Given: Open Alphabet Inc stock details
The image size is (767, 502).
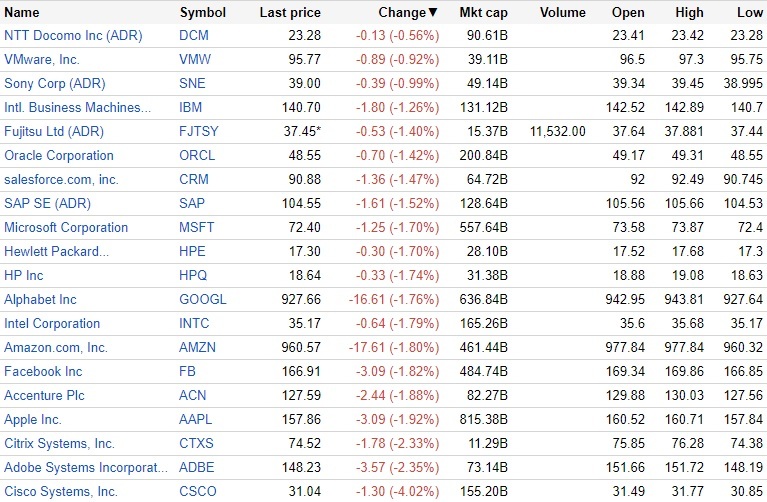Looking at the screenshot, I should point(40,300).
